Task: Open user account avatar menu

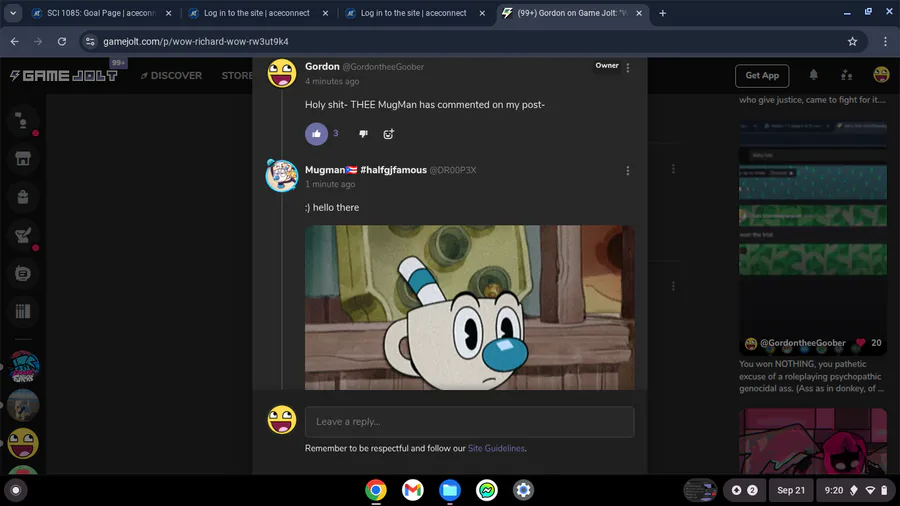Action: point(881,75)
